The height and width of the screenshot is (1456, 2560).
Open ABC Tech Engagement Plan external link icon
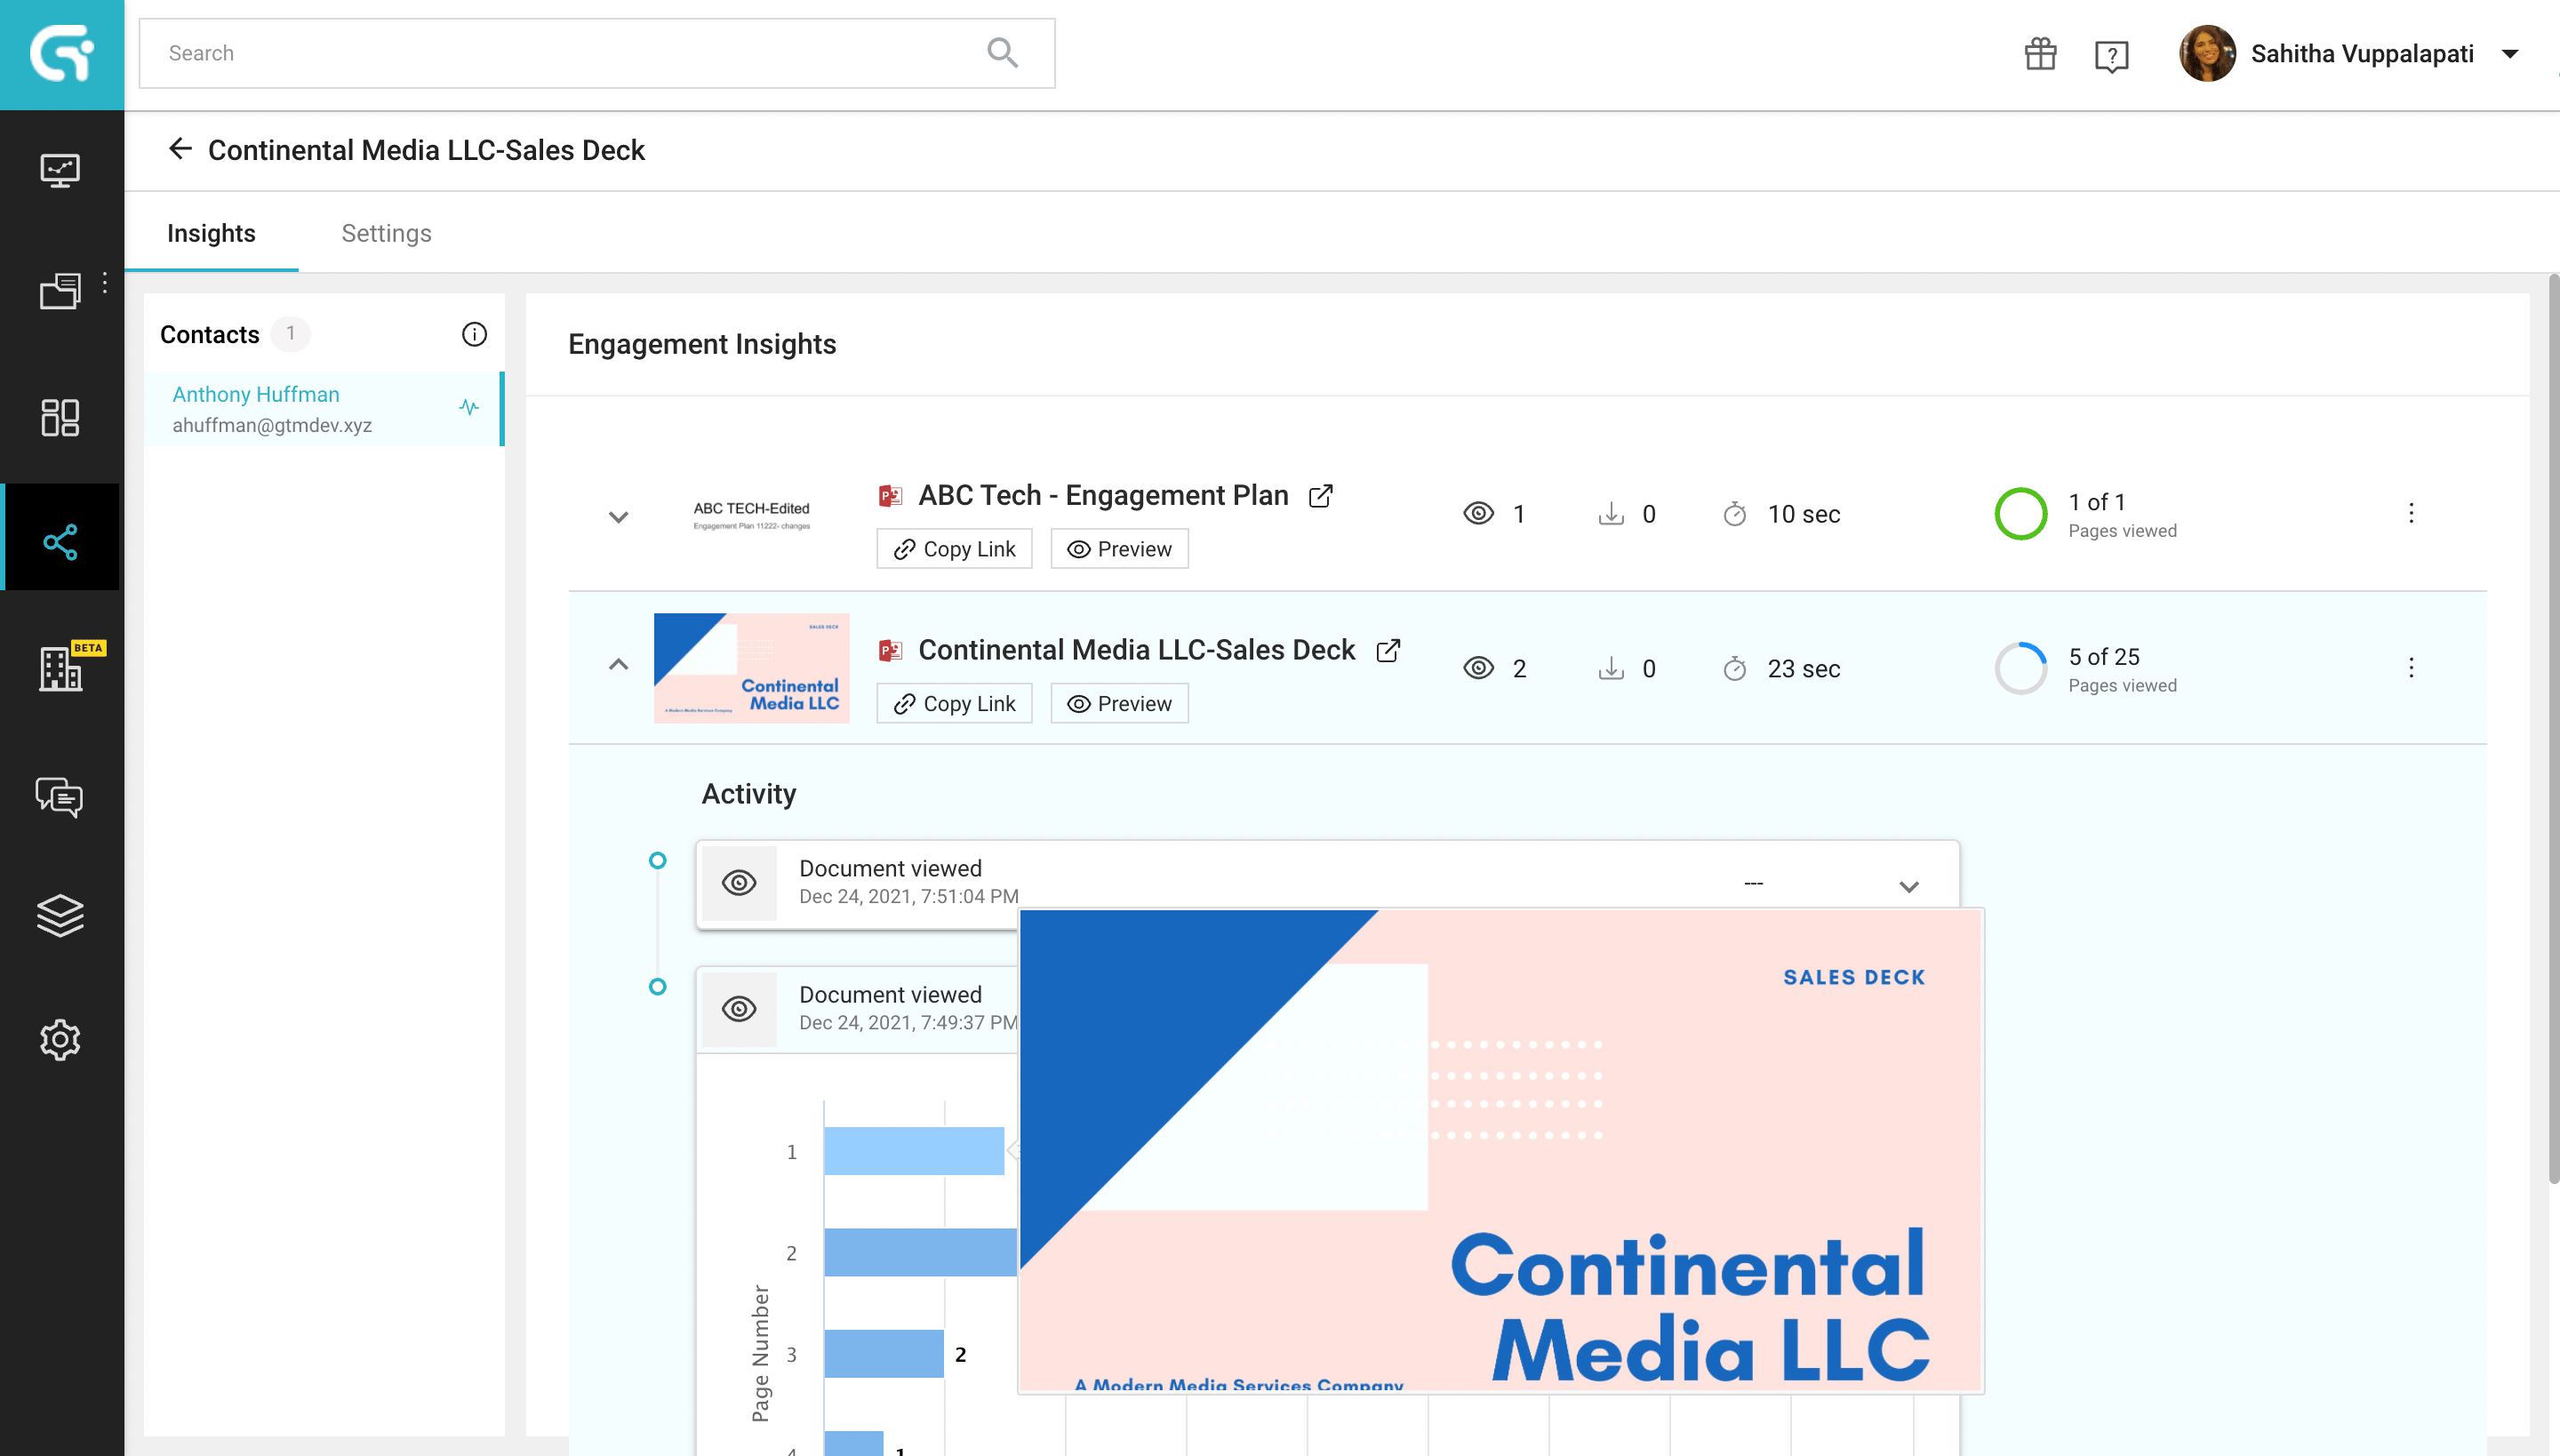[1321, 496]
